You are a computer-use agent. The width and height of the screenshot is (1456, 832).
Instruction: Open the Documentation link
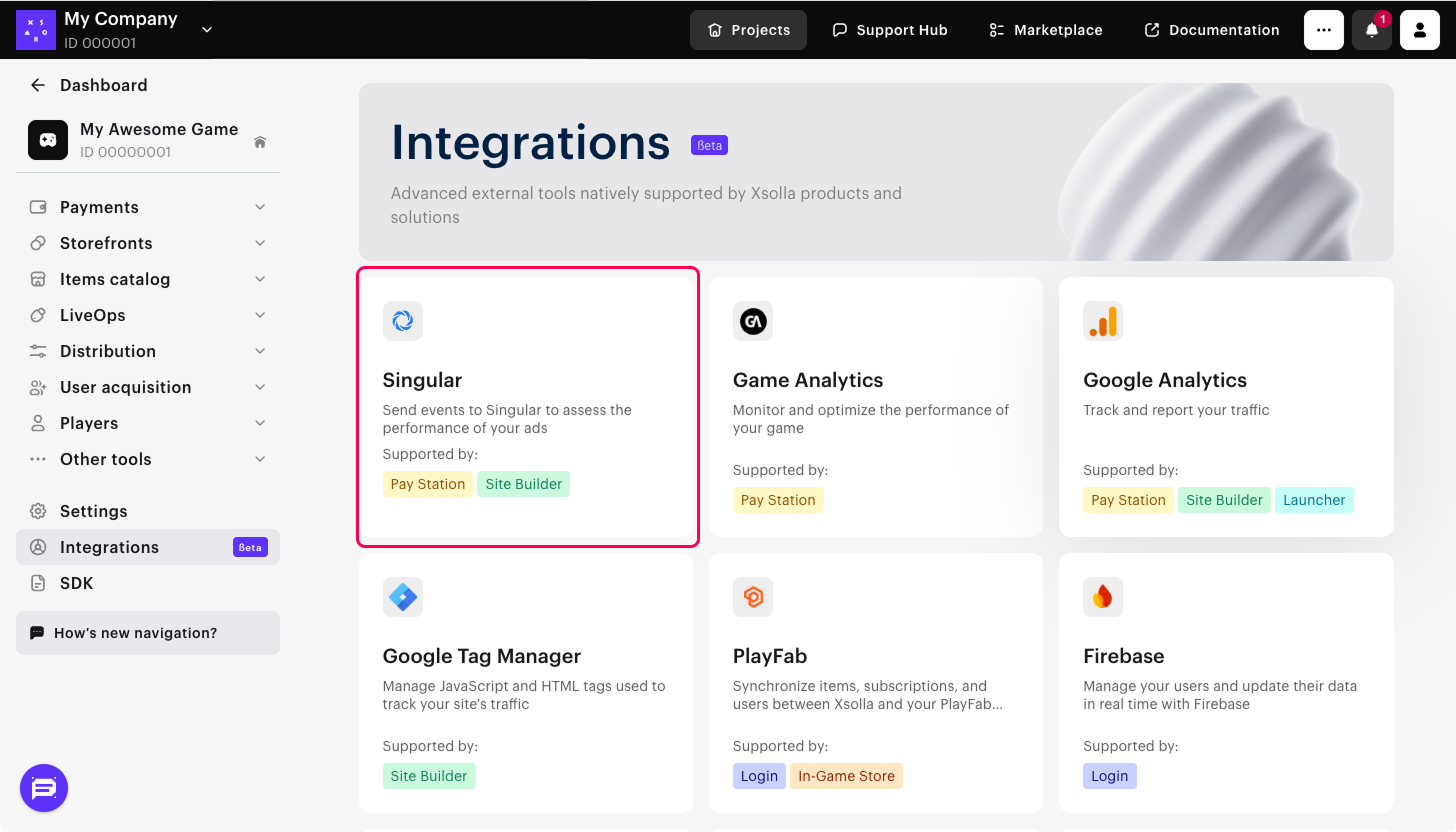pos(1211,30)
